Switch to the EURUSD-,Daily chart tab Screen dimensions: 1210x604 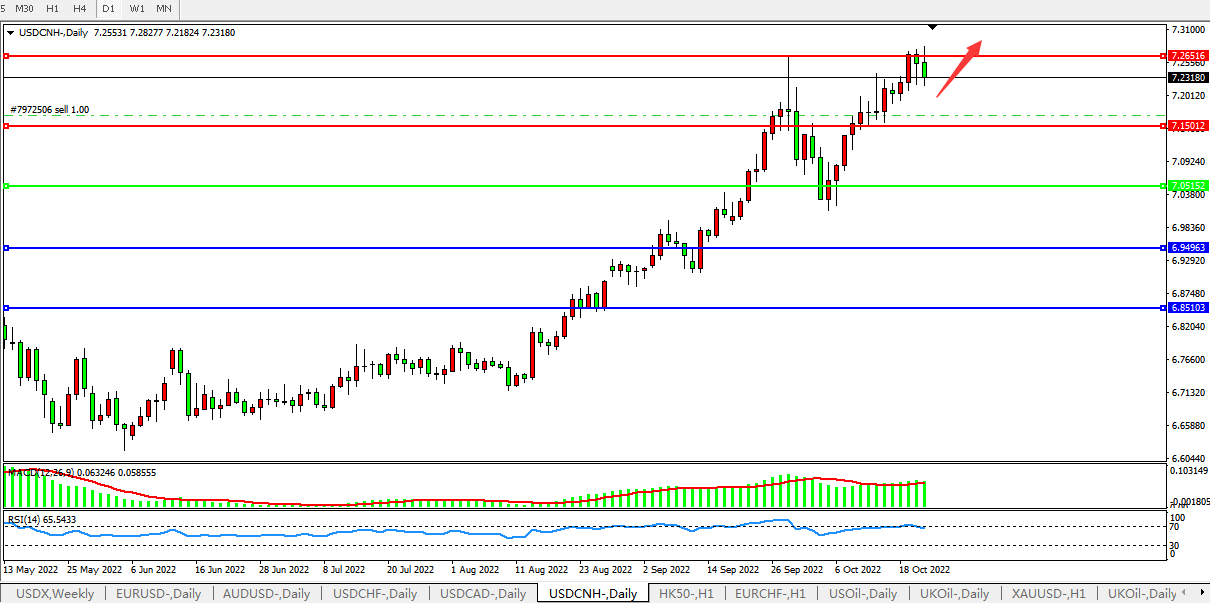coord(158,594)
